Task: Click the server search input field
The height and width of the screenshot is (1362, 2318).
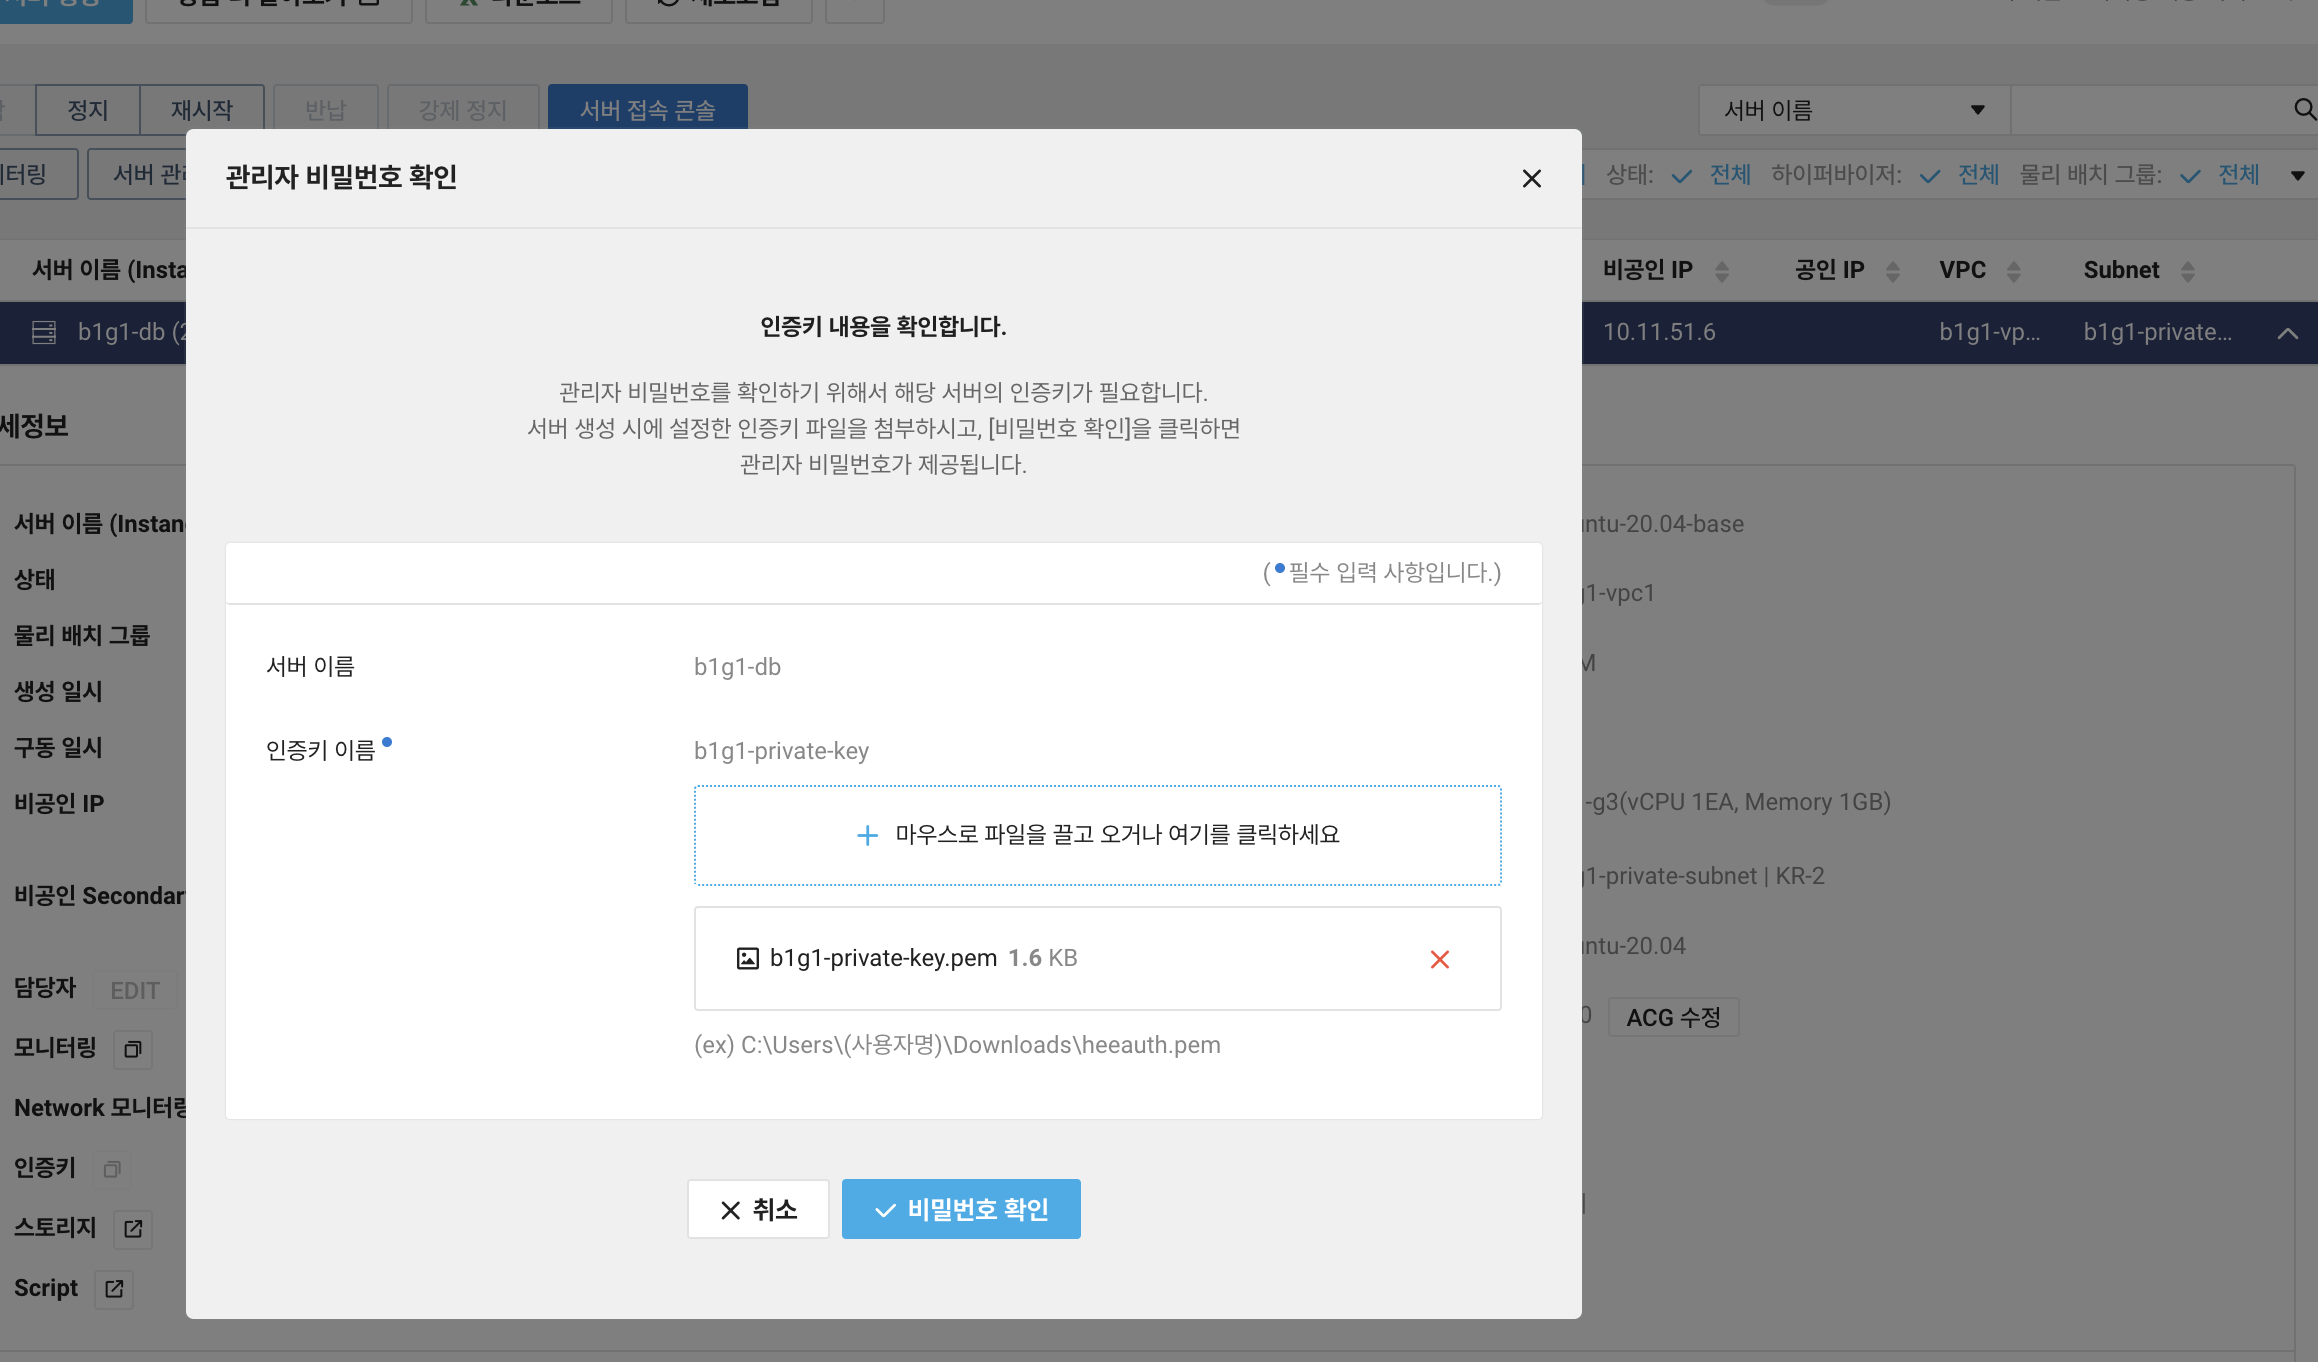Action: (2150, 110)
